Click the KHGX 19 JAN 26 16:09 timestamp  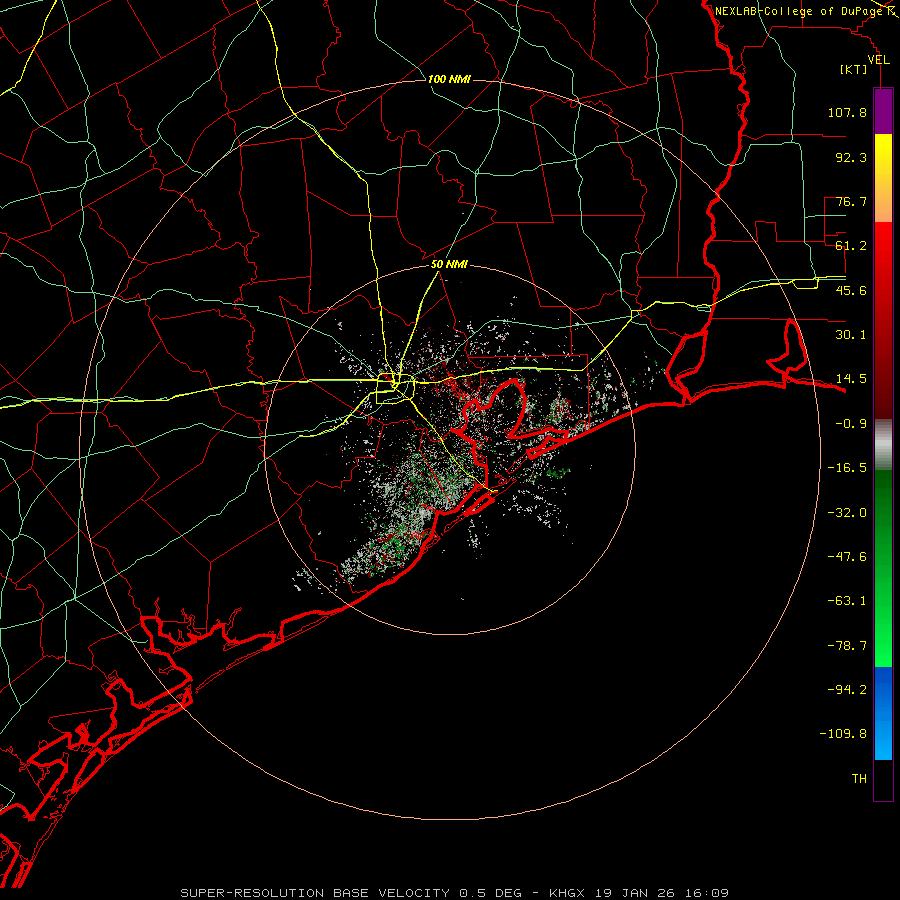tap(639, 893)
